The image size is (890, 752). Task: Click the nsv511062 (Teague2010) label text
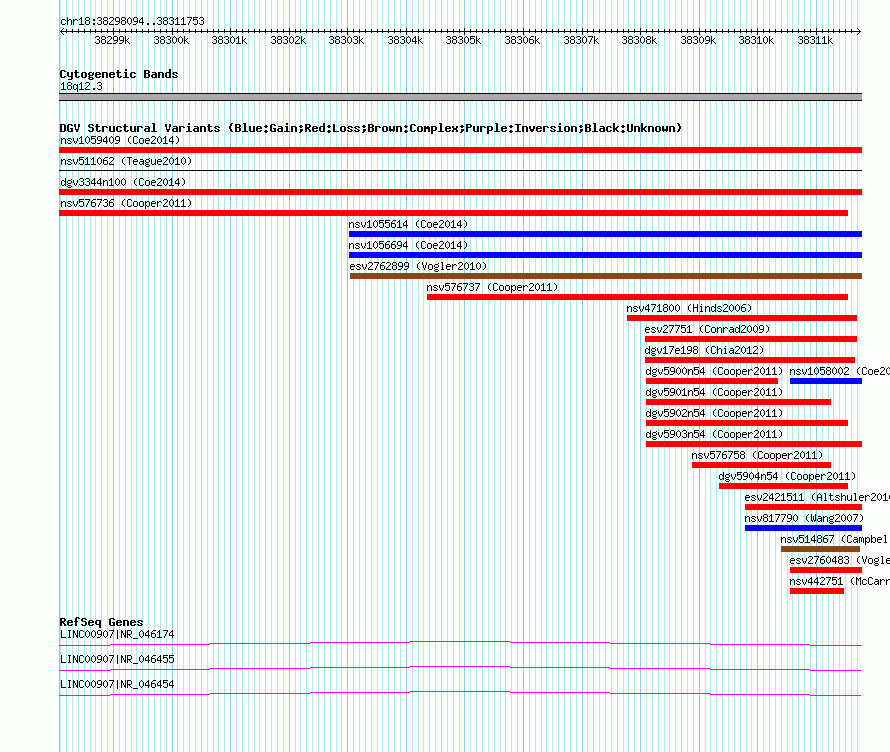tap(126, 161)
